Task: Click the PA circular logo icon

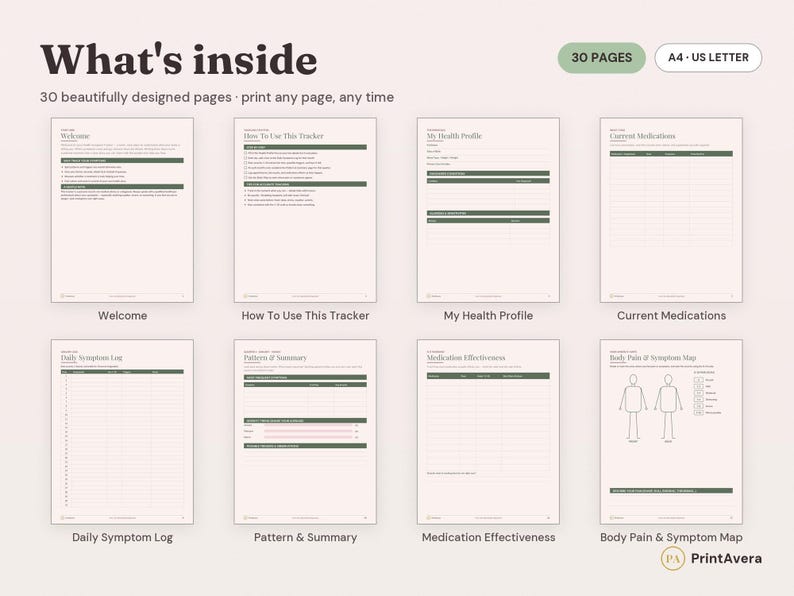Action: (x=673, y=559)
